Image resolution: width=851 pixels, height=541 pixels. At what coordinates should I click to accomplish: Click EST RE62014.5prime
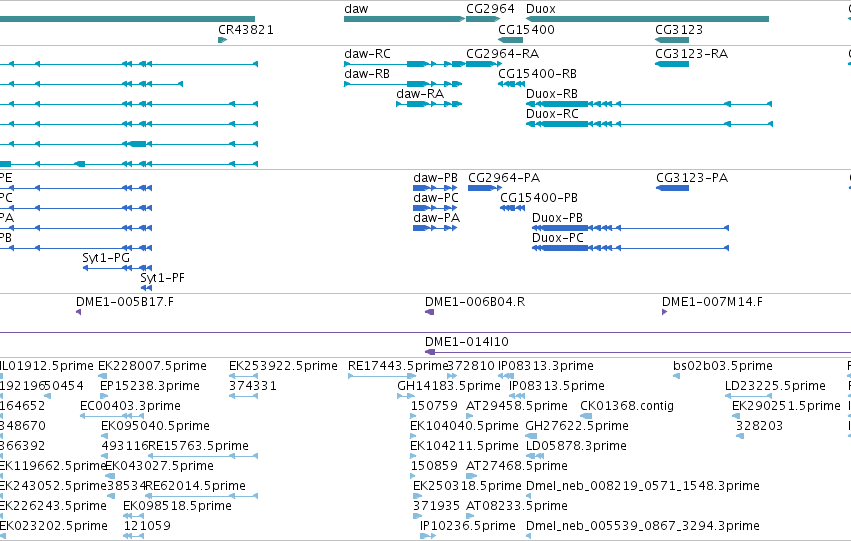point(201,497)
